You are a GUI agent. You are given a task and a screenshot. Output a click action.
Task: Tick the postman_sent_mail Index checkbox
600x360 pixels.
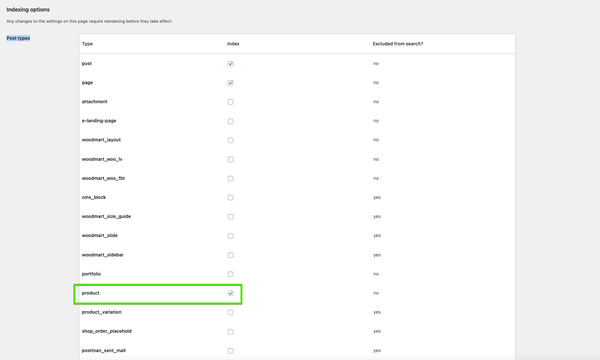(230, 351)
